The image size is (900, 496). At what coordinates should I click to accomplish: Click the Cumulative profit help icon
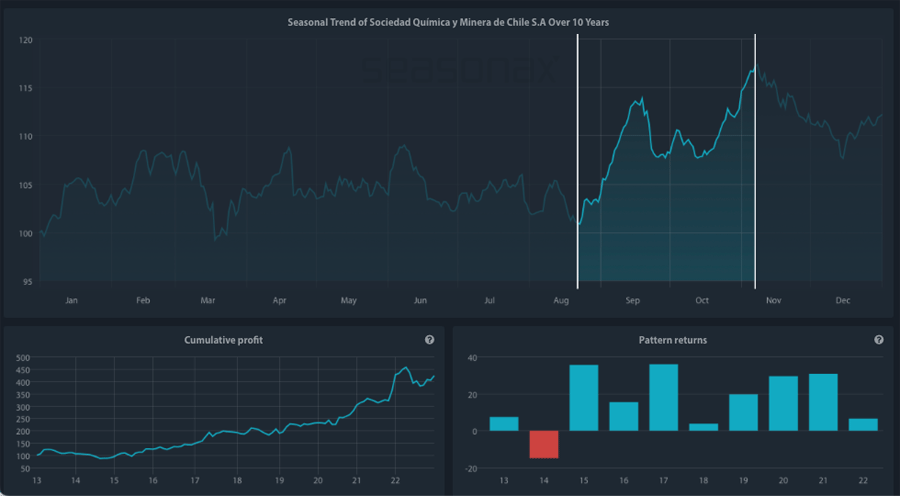pos(429,340)
